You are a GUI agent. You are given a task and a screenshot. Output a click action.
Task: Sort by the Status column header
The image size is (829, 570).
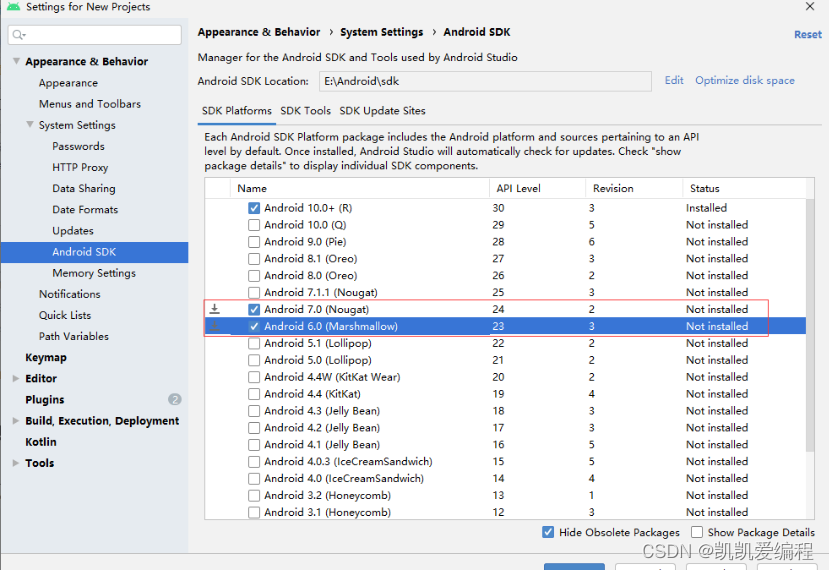click(x=744, y=189)
